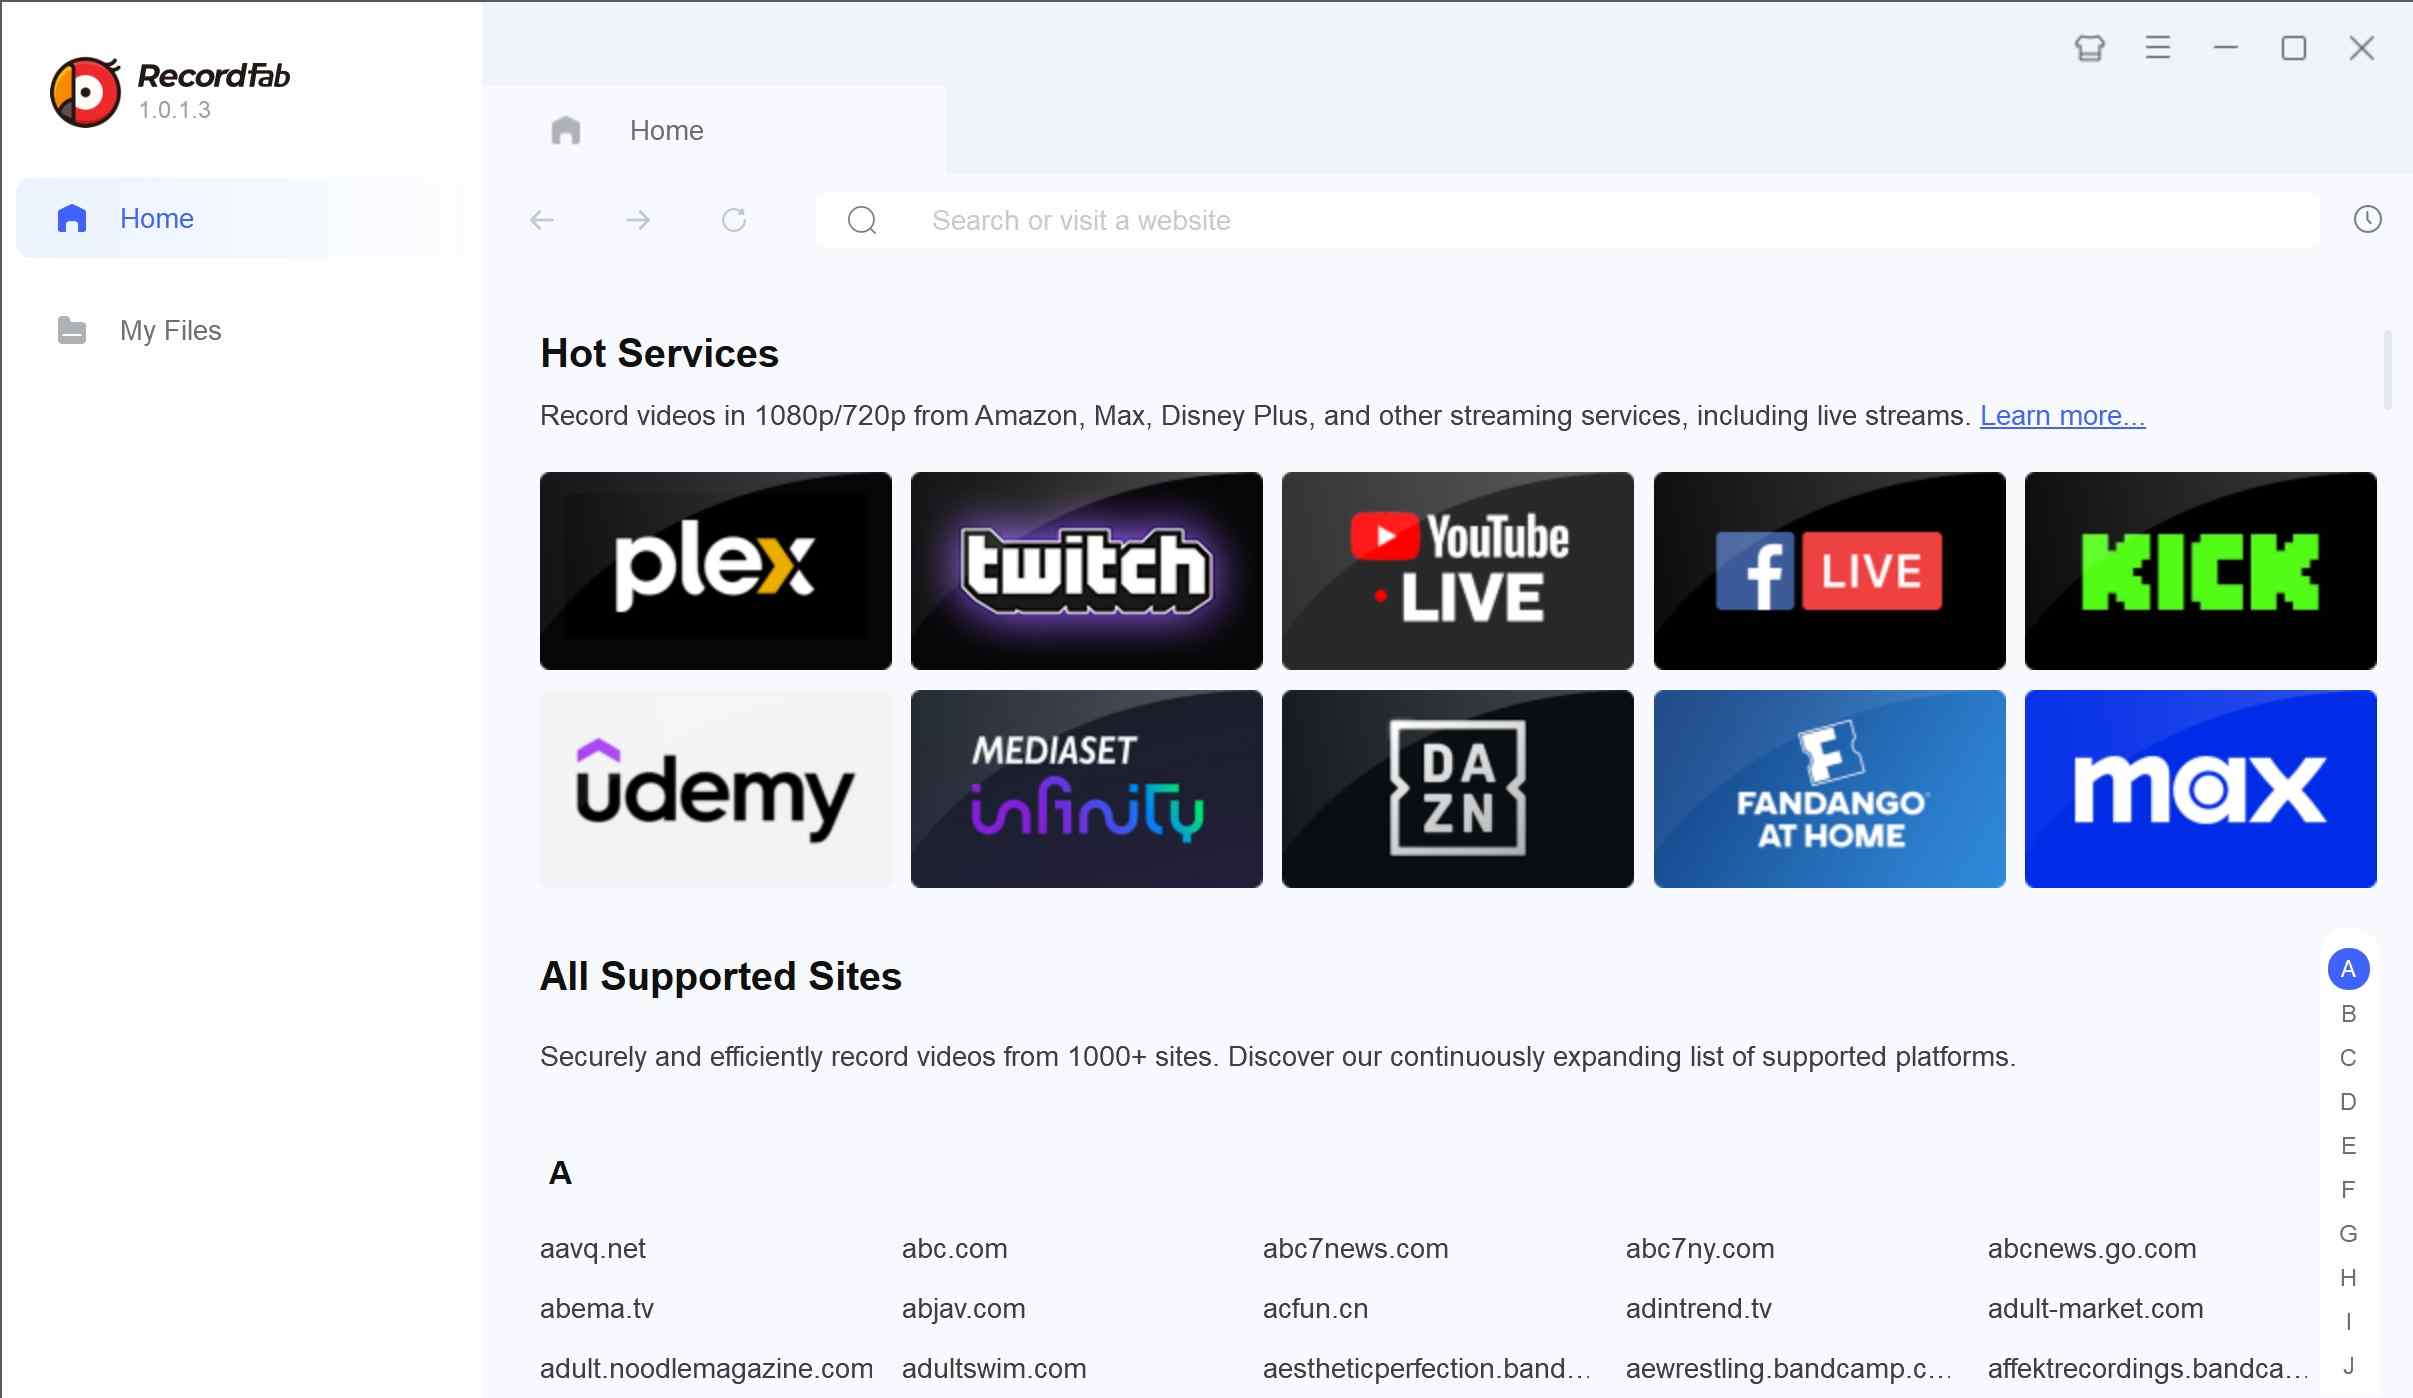The image size is (2413, 1398).
Task: Open the Learn more link
Action: point(2062,415)
